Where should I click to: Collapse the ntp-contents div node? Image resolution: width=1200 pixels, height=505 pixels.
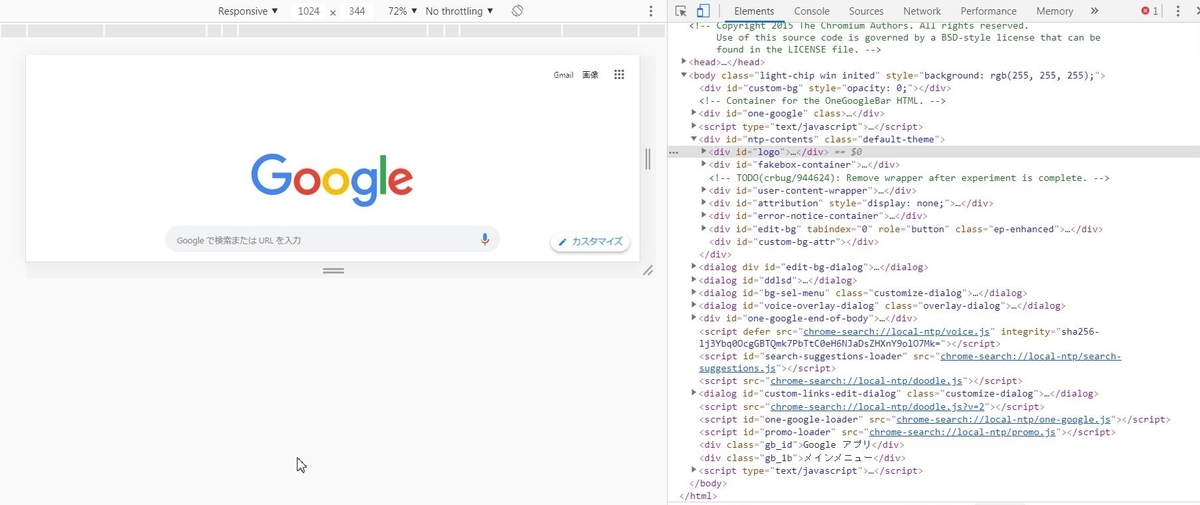[x=694, y=139]
